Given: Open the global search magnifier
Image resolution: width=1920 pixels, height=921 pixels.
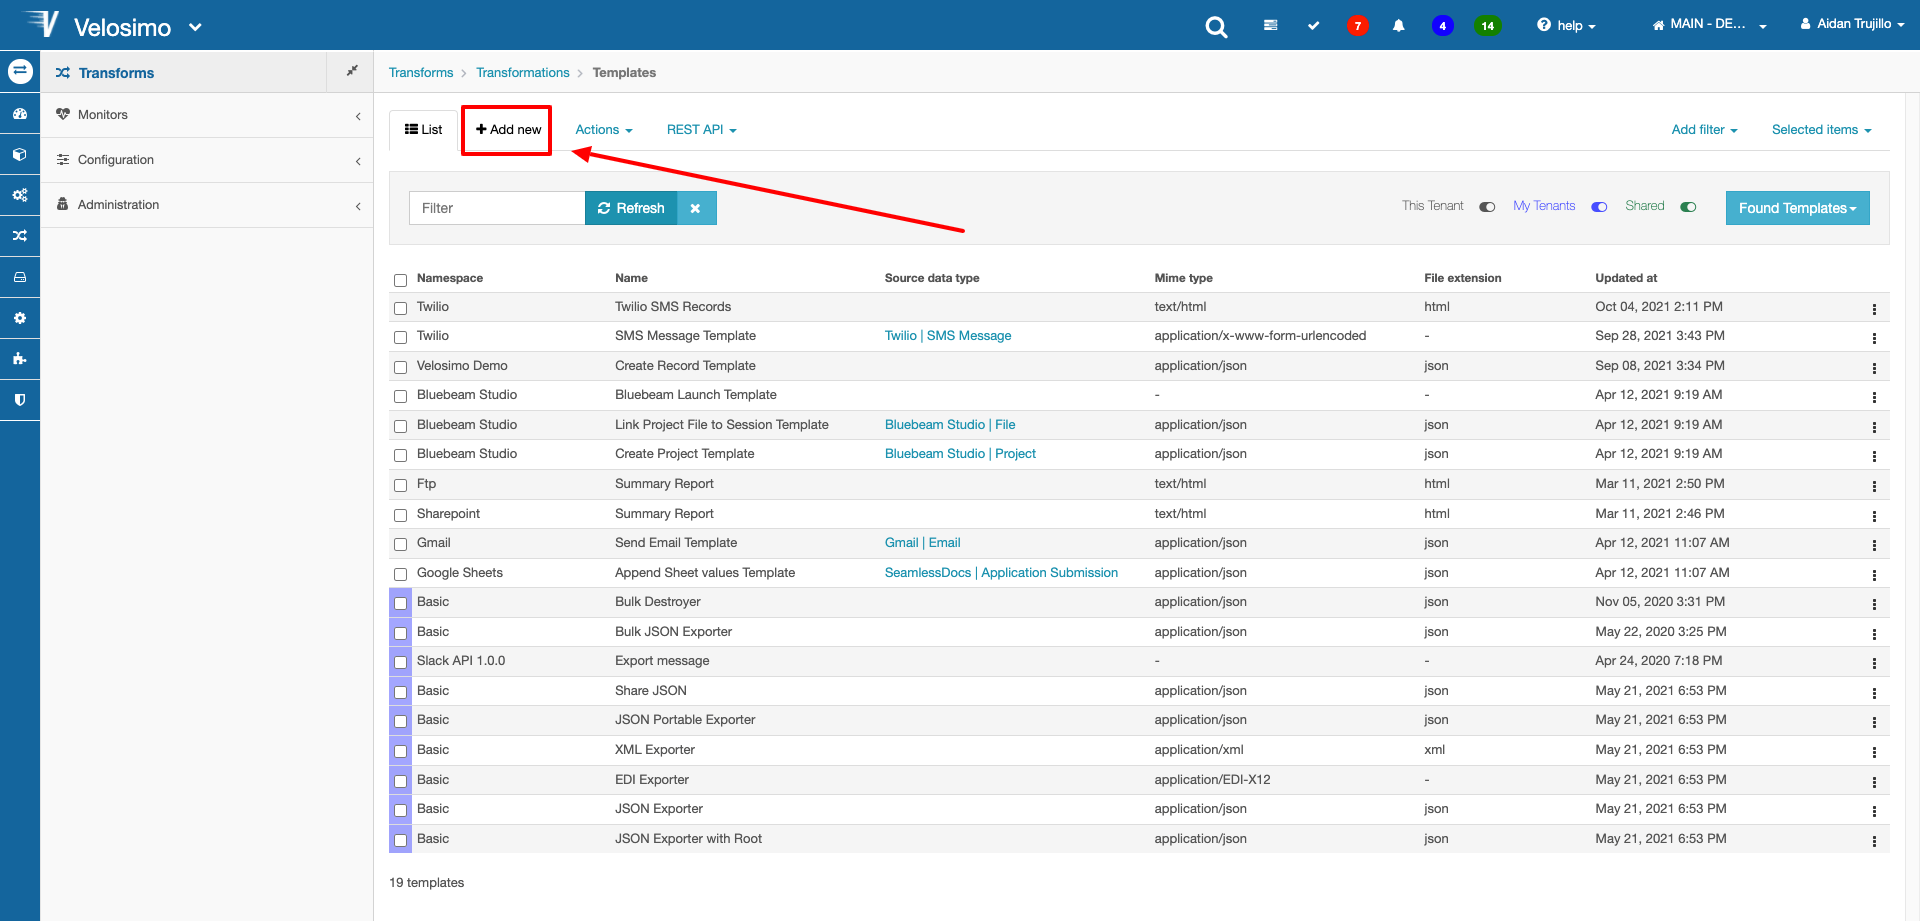Looking at the screenshot, I should [1216, 27].
